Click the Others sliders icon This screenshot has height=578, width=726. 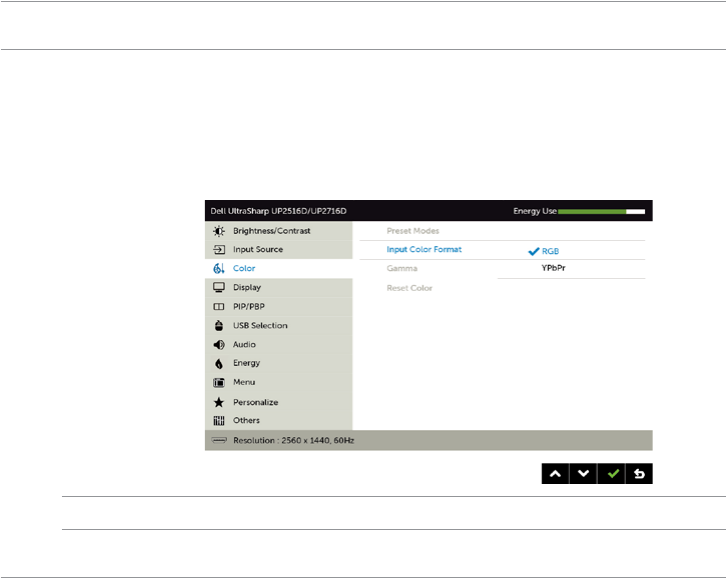tap(219, 421)
